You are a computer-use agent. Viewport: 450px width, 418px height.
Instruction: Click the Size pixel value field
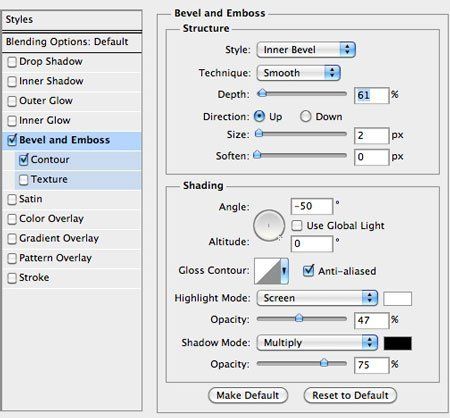[372, 136]
